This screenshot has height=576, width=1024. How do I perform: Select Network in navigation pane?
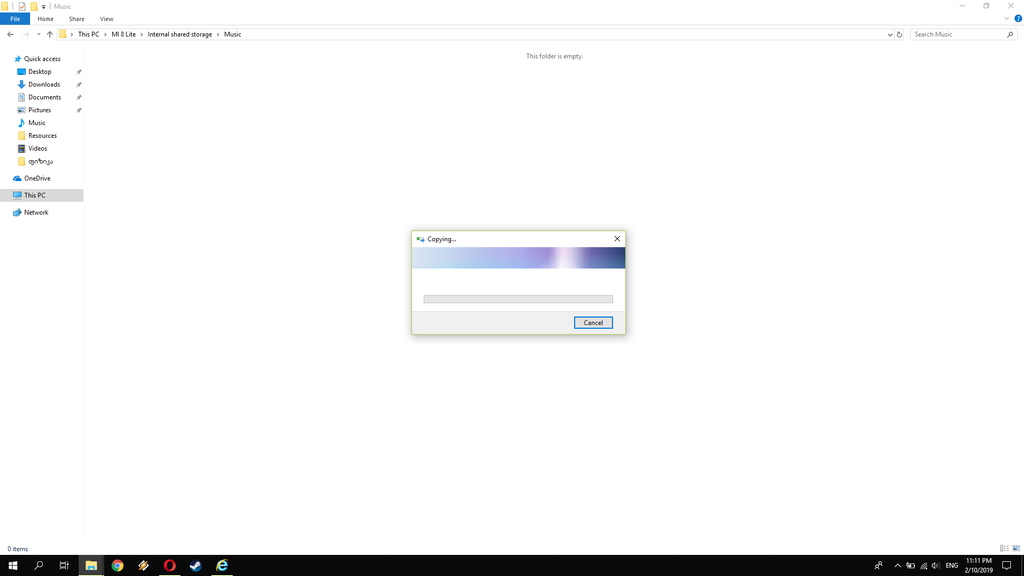point(36,212)
